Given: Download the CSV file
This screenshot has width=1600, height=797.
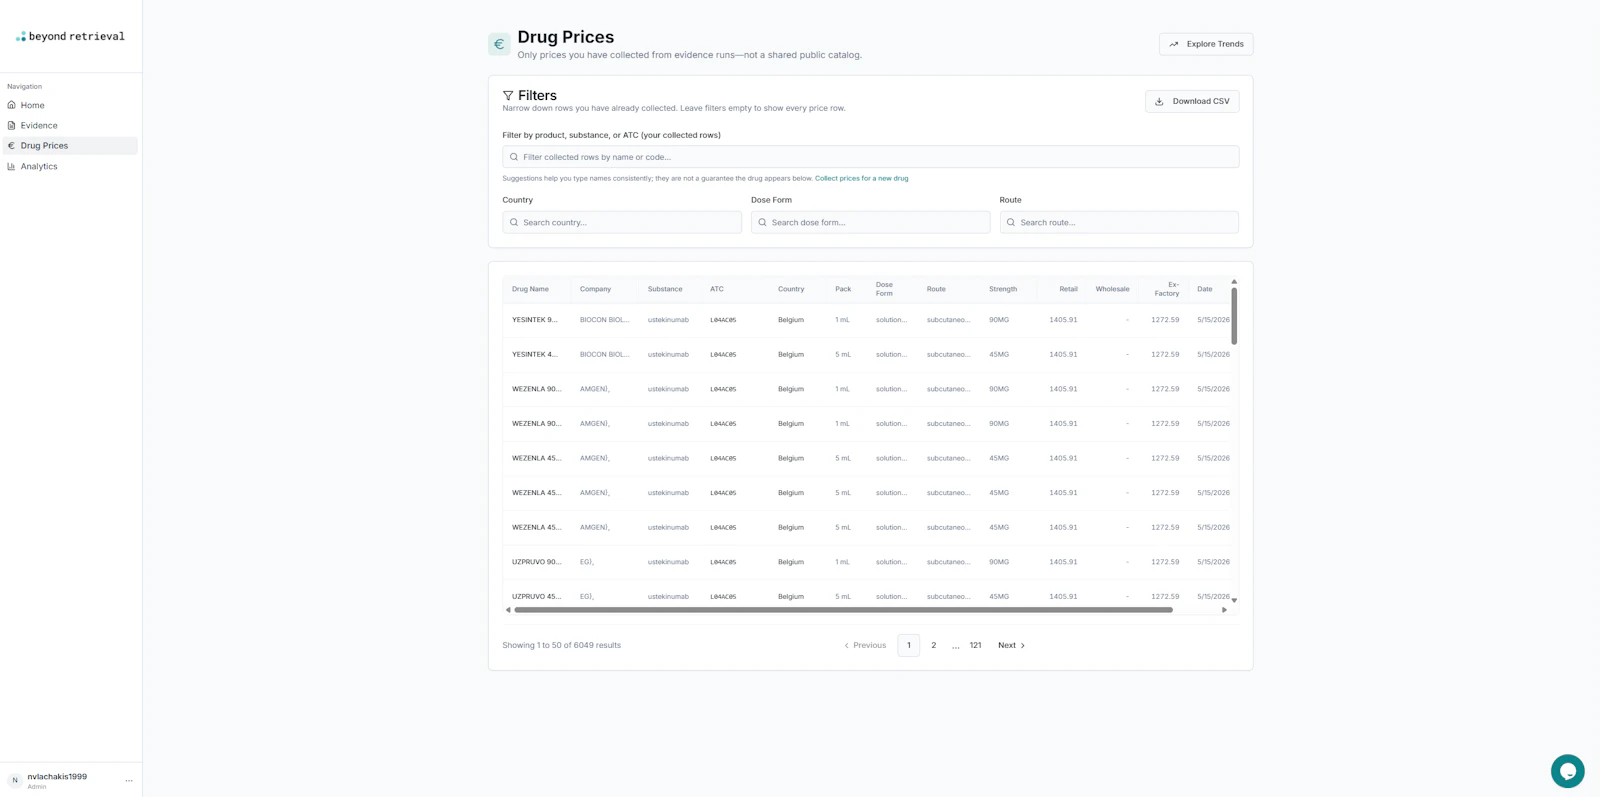Looking at the screenshot, I should click(x=1192, y=101).
